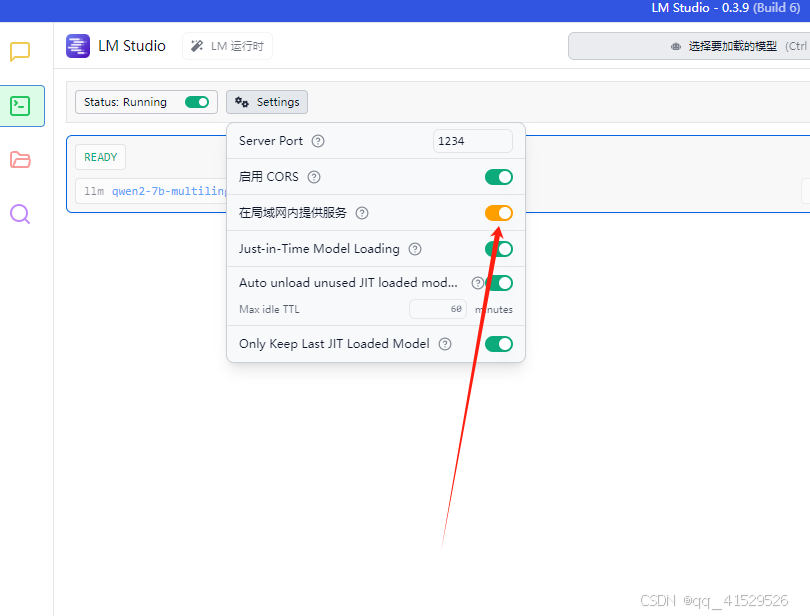This screenshot has height=616, width=810.
Task: Open the 选择要加载的模型 model selector
Action: (689, 46)
